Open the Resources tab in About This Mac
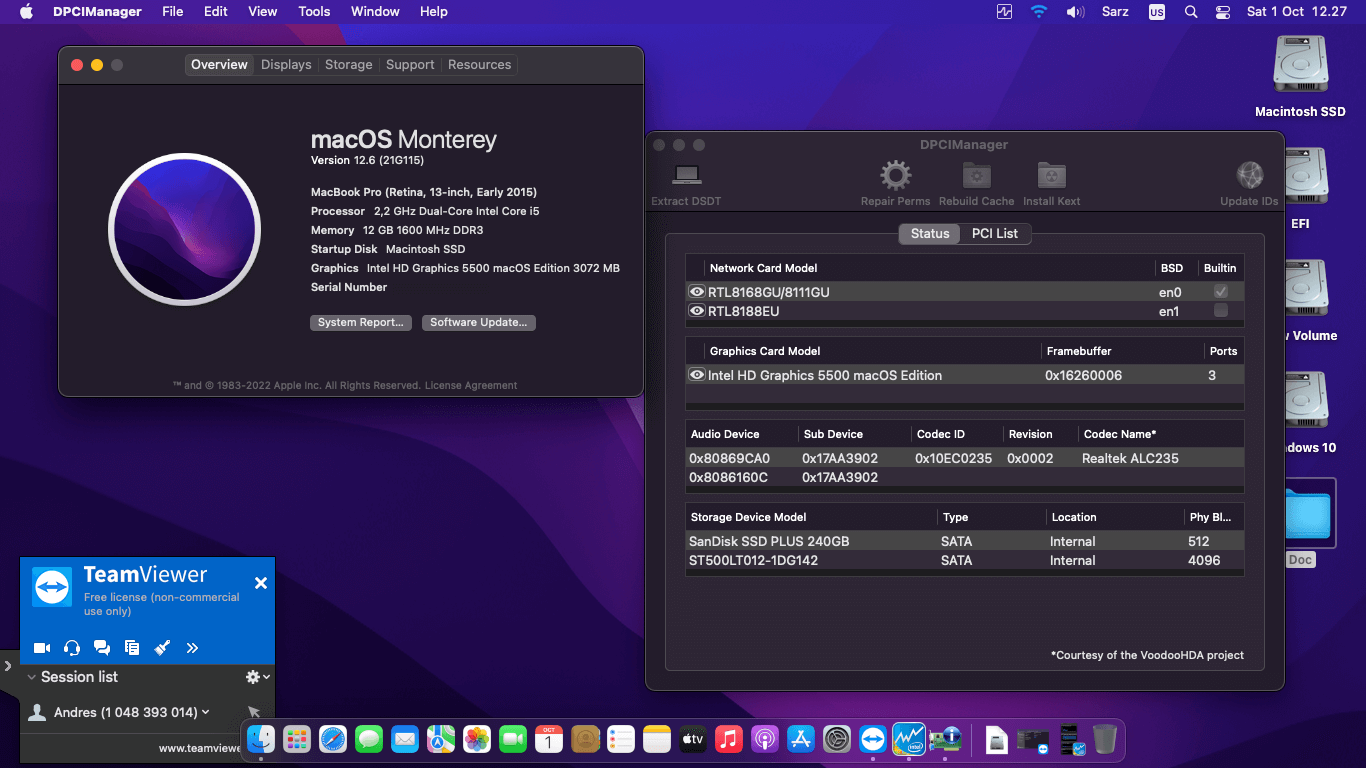Viewport: 1366px width, 768px height. [x=479, y=64]
